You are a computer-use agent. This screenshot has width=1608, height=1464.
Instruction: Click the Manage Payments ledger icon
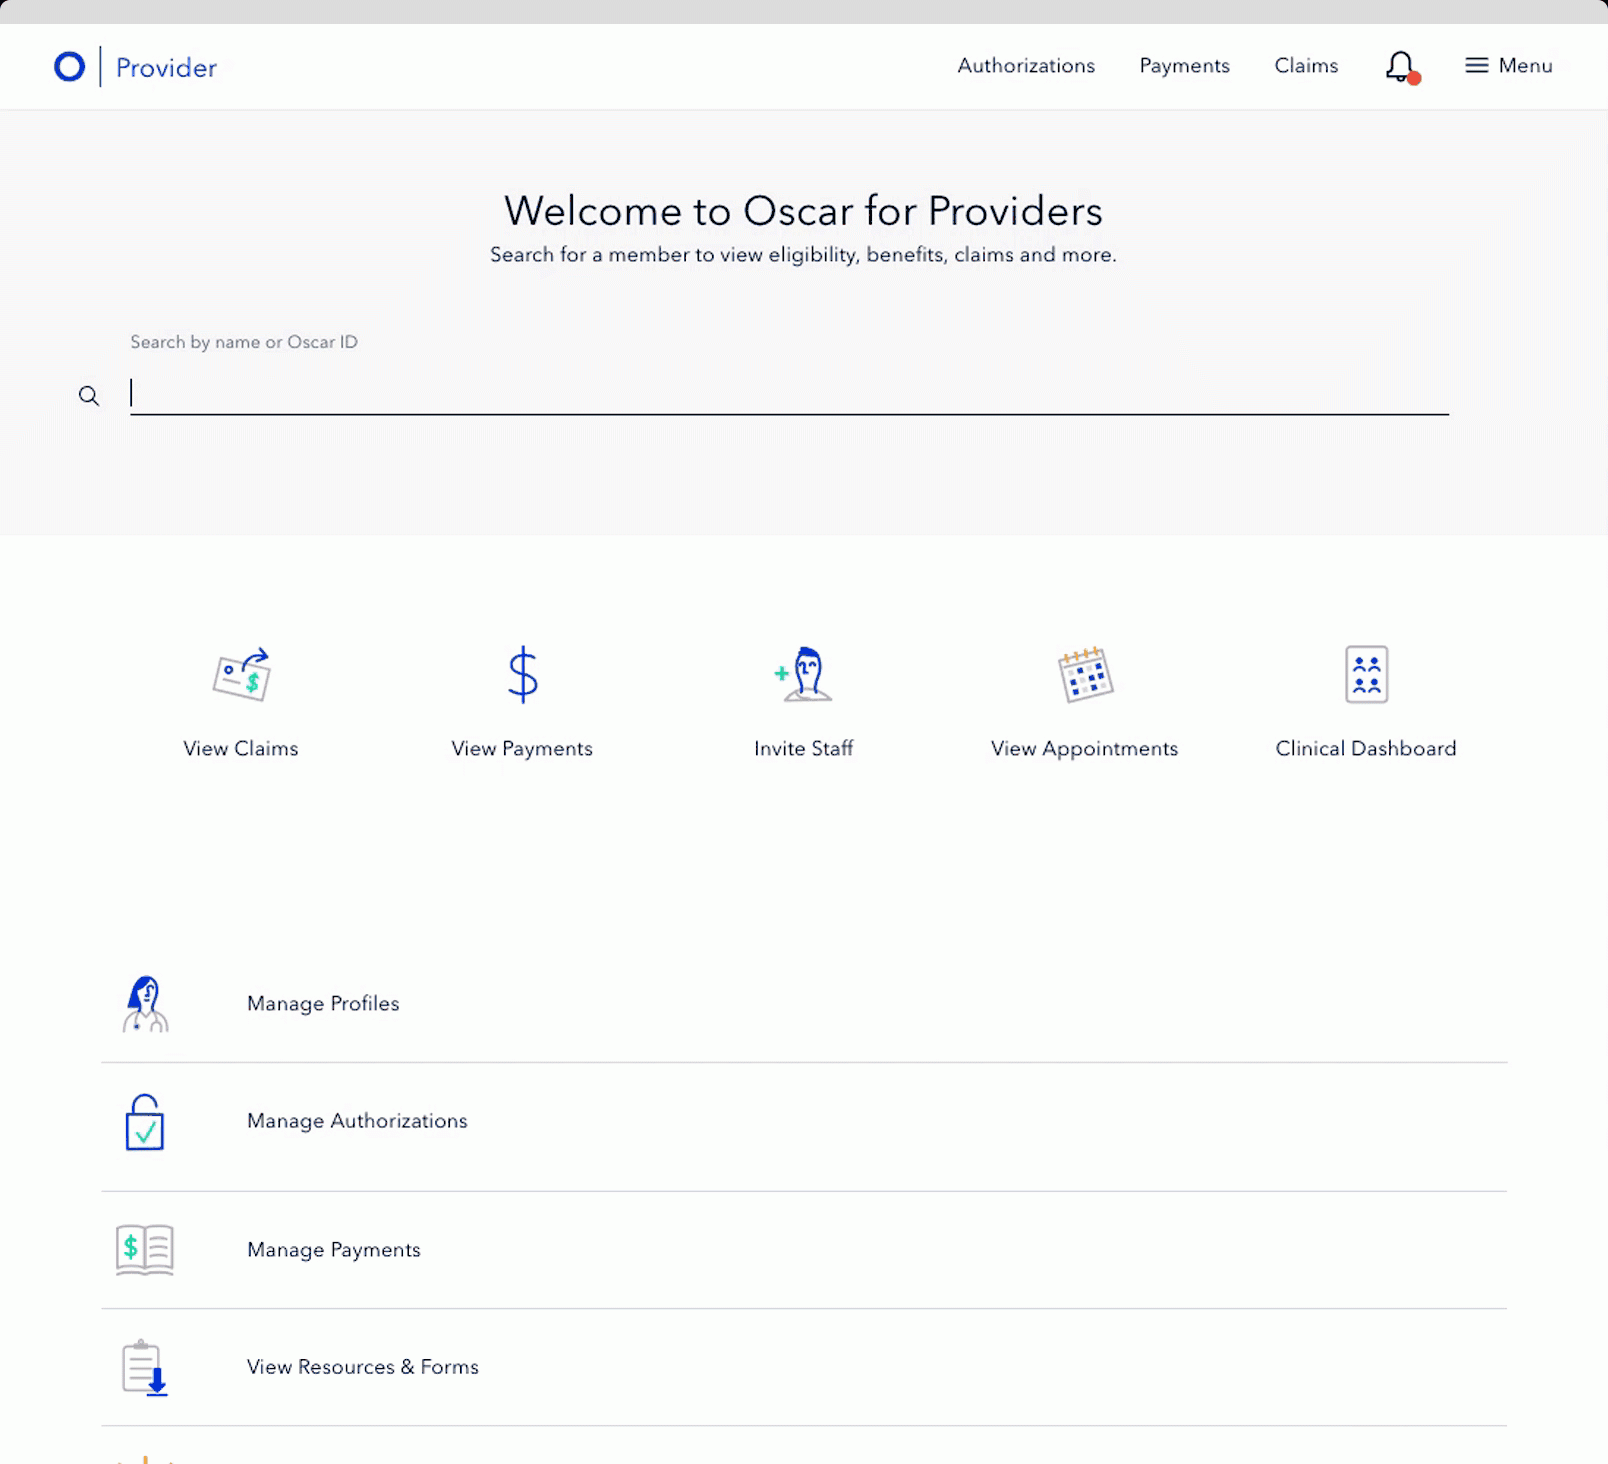pyautogui.click(x=143, y=1249)
